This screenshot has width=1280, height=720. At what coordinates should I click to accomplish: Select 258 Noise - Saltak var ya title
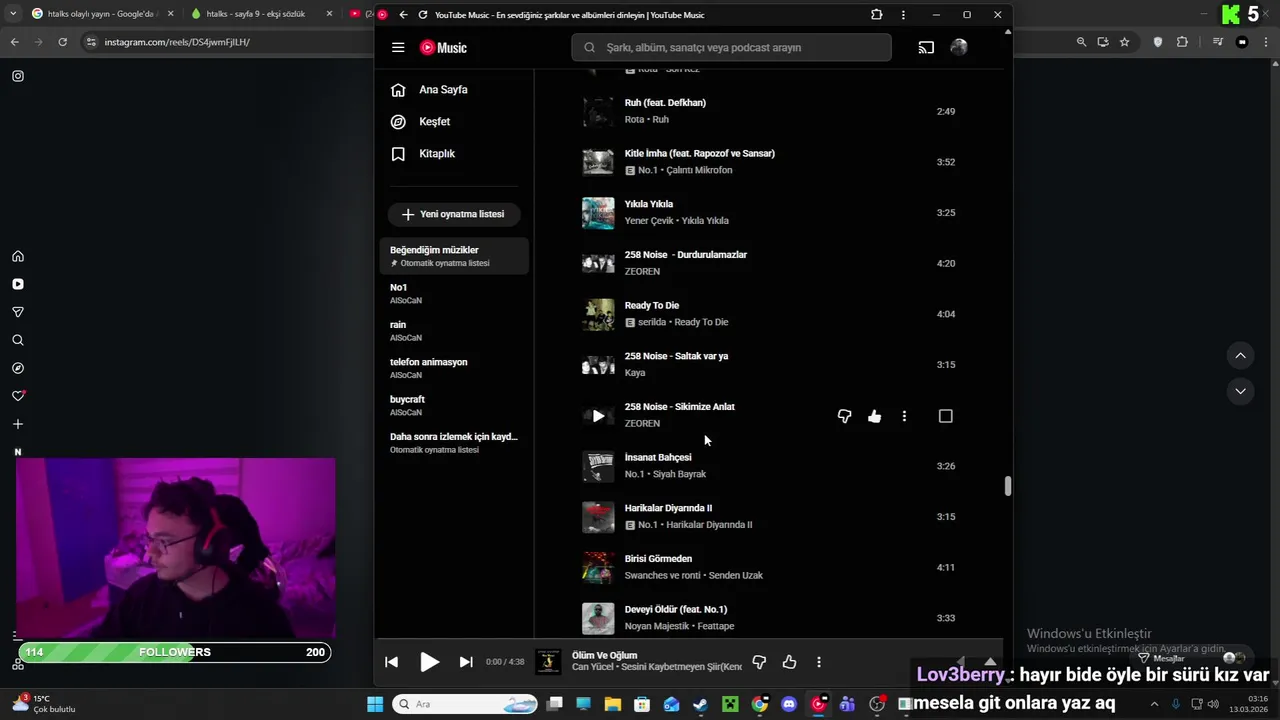coord(676,356)
